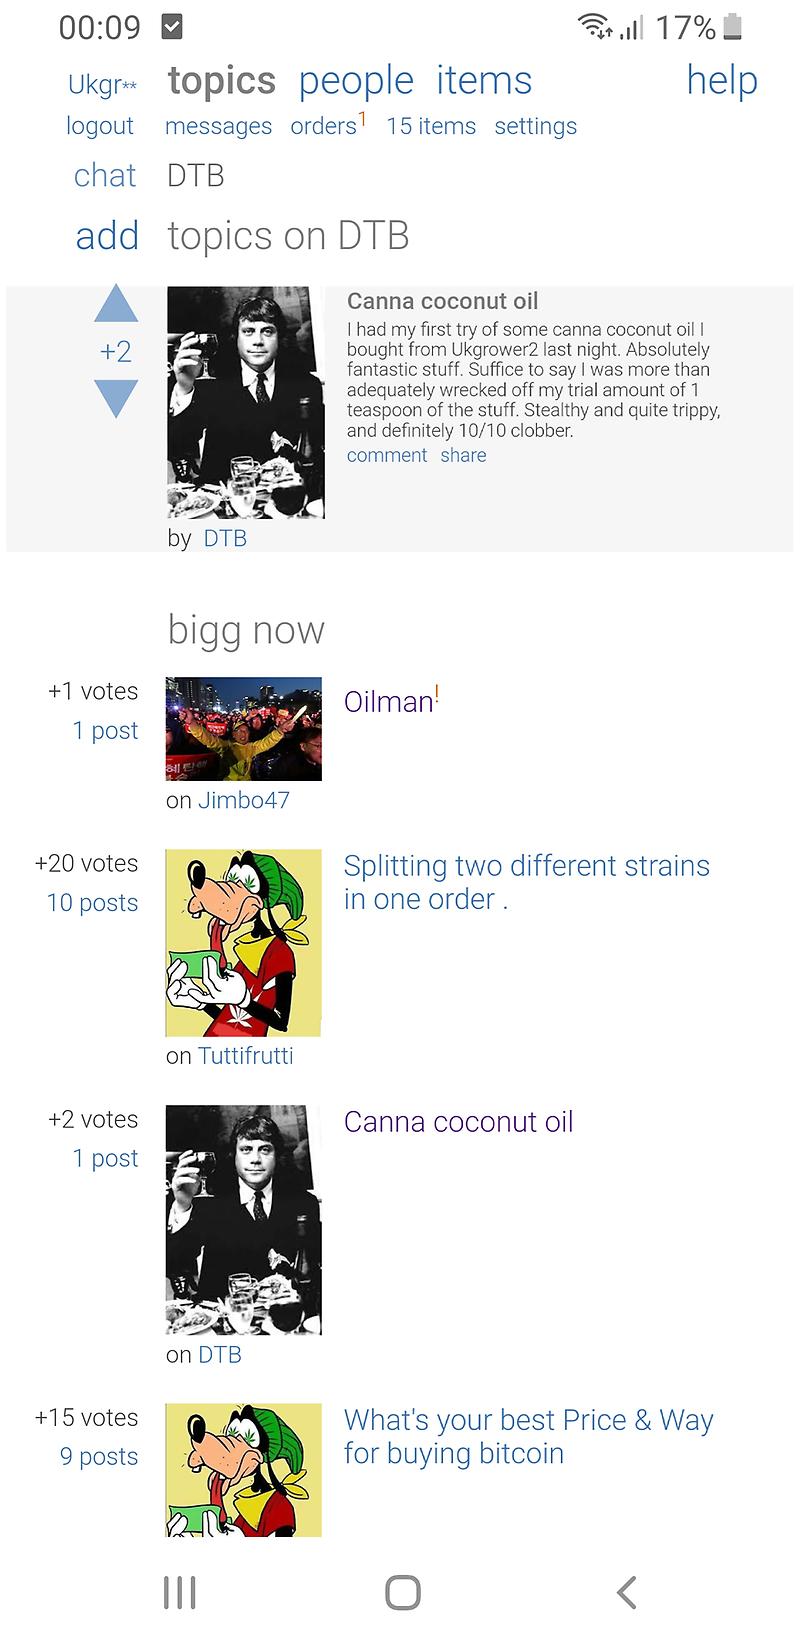Viewport: 800px width, 1644px height.
Task: Add a new topic
Action: (107, 236)
